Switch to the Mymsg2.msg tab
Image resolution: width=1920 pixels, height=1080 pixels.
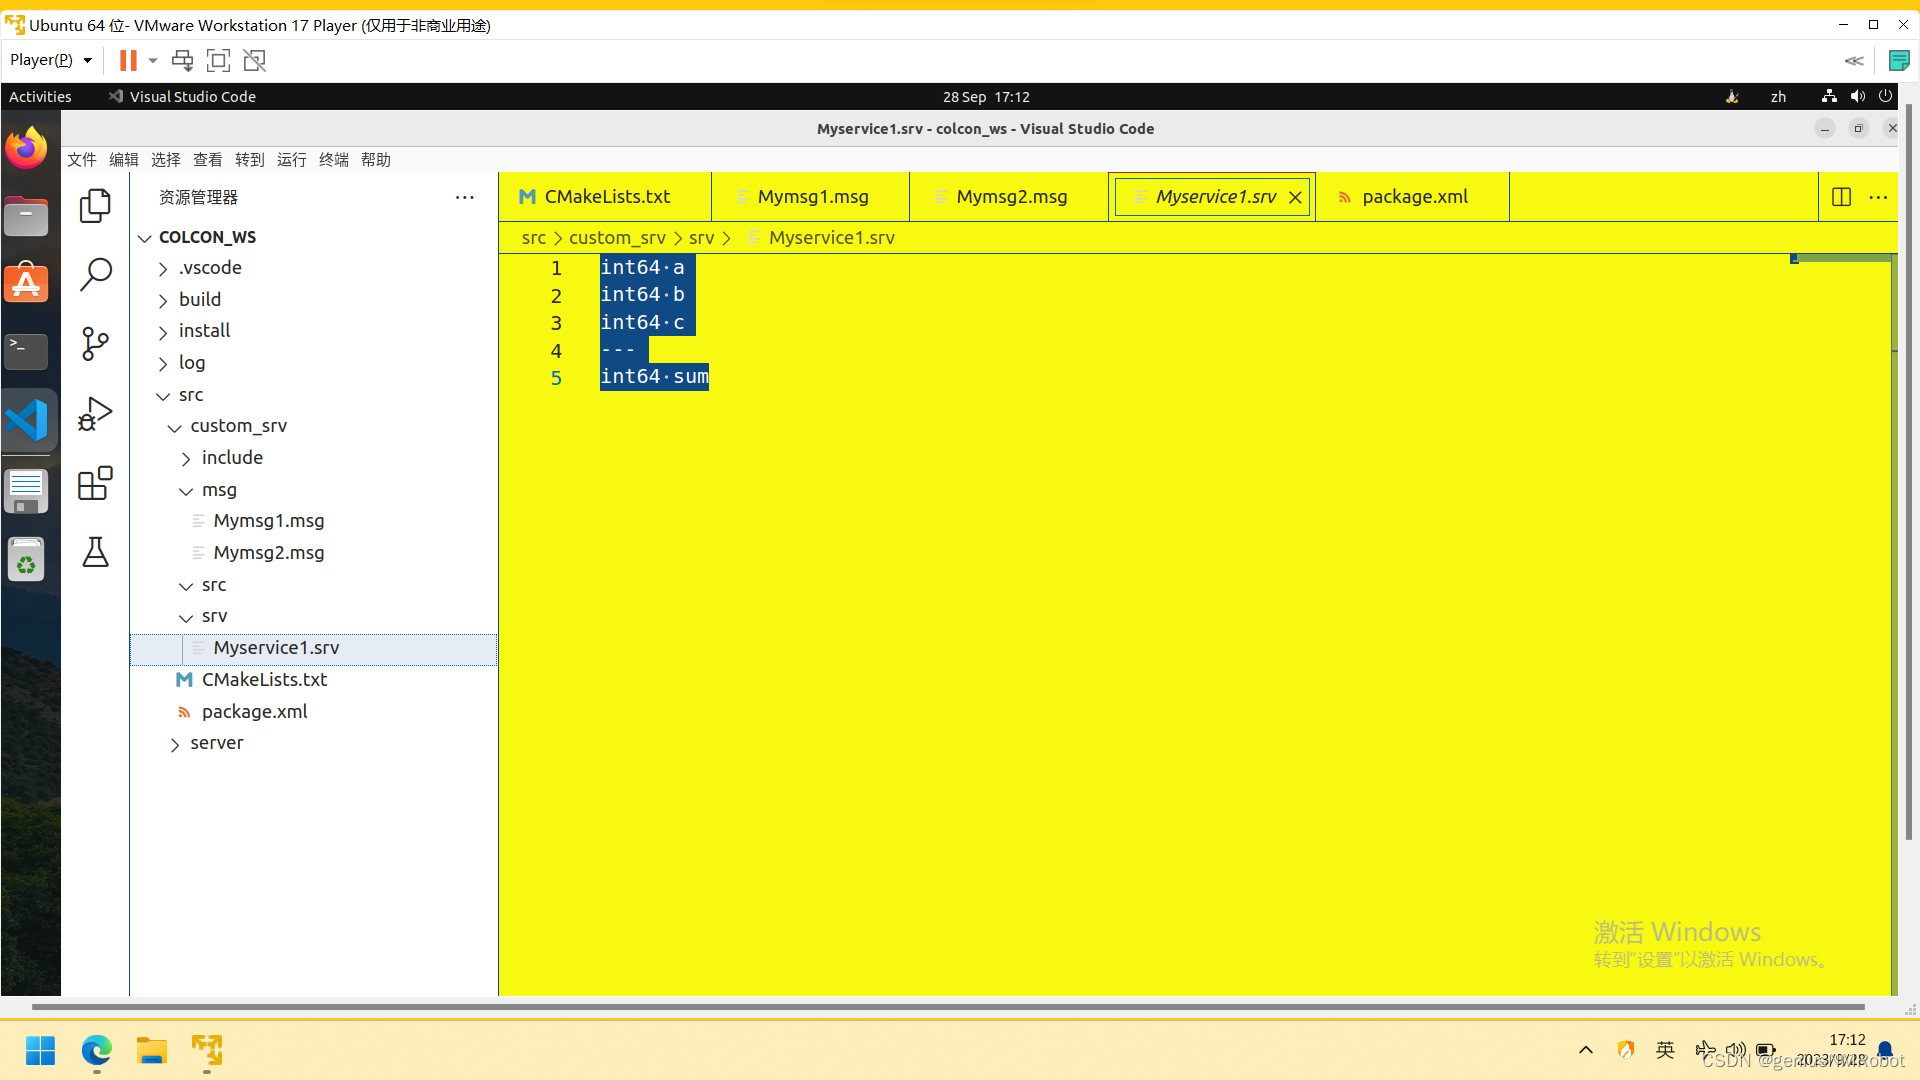point(1012,196)
